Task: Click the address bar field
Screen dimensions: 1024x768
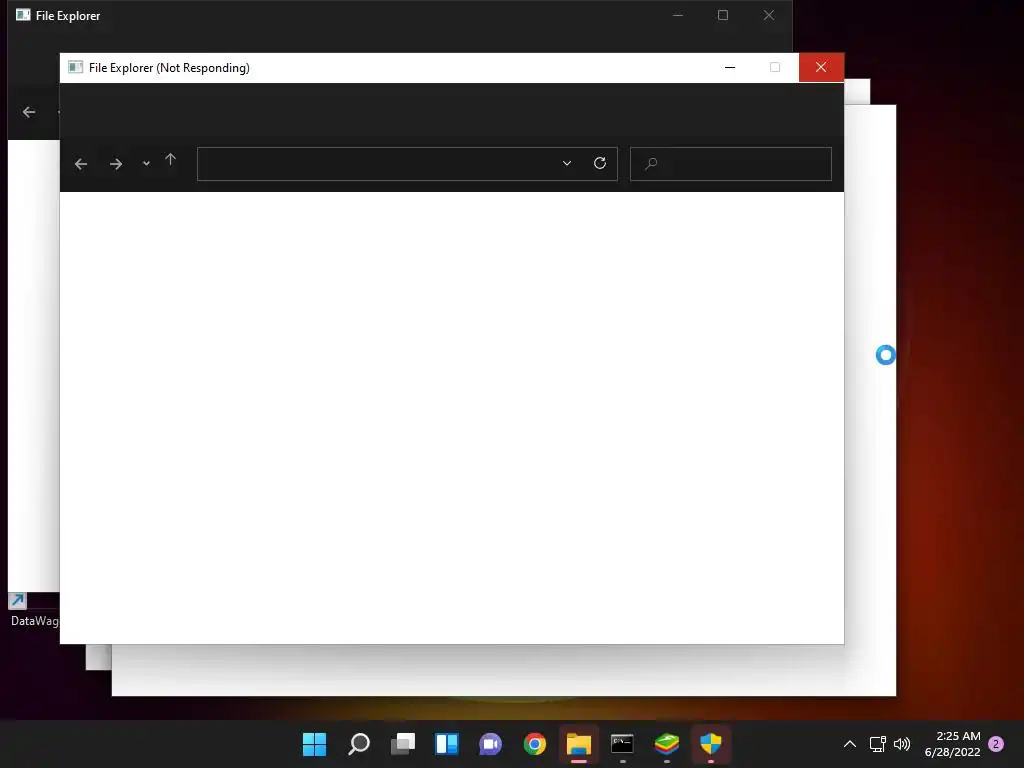Action: click(x=407, y=163)
